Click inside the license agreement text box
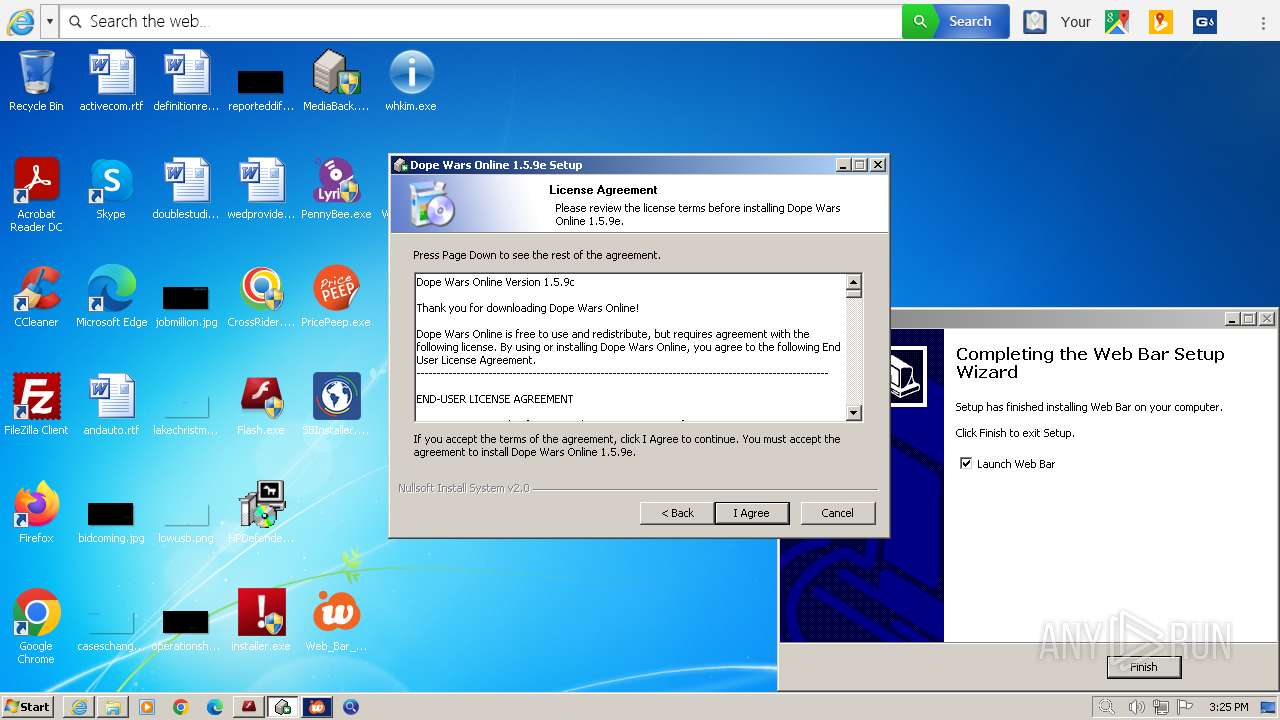 coord(630,347)
